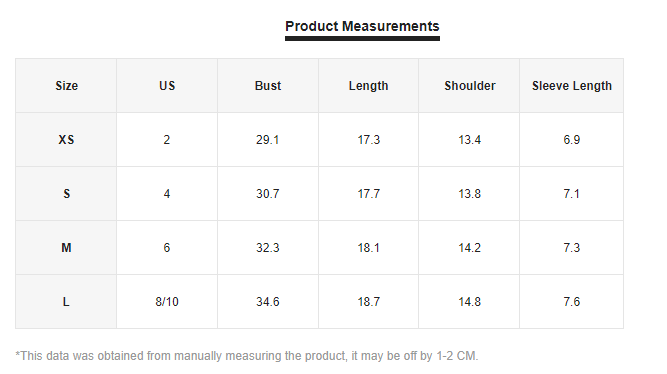Click the Bust column header
The image size is (667, 374).
(x=268, y=86)
